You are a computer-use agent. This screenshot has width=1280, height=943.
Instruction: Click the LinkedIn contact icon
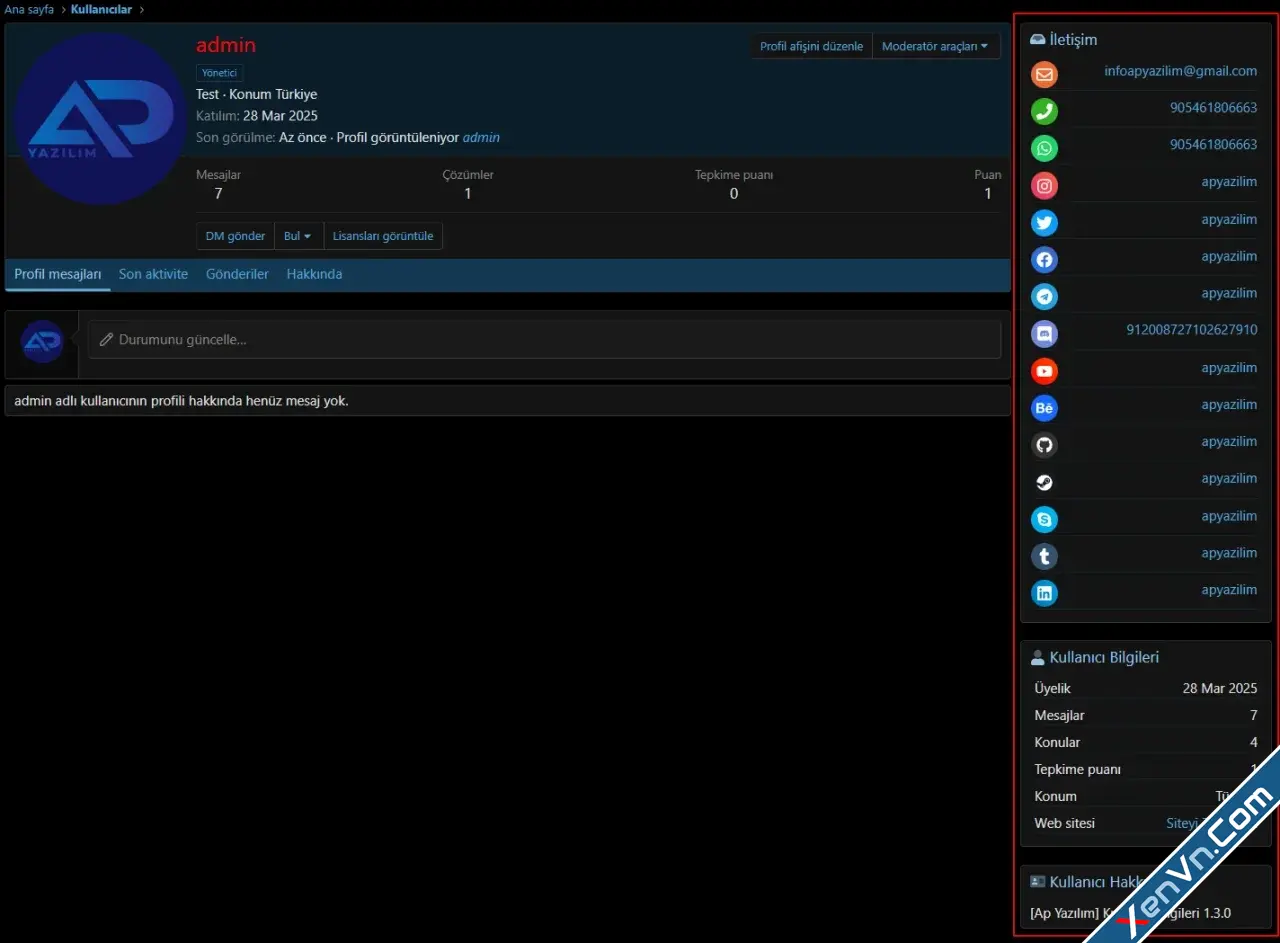point(1044,593)
